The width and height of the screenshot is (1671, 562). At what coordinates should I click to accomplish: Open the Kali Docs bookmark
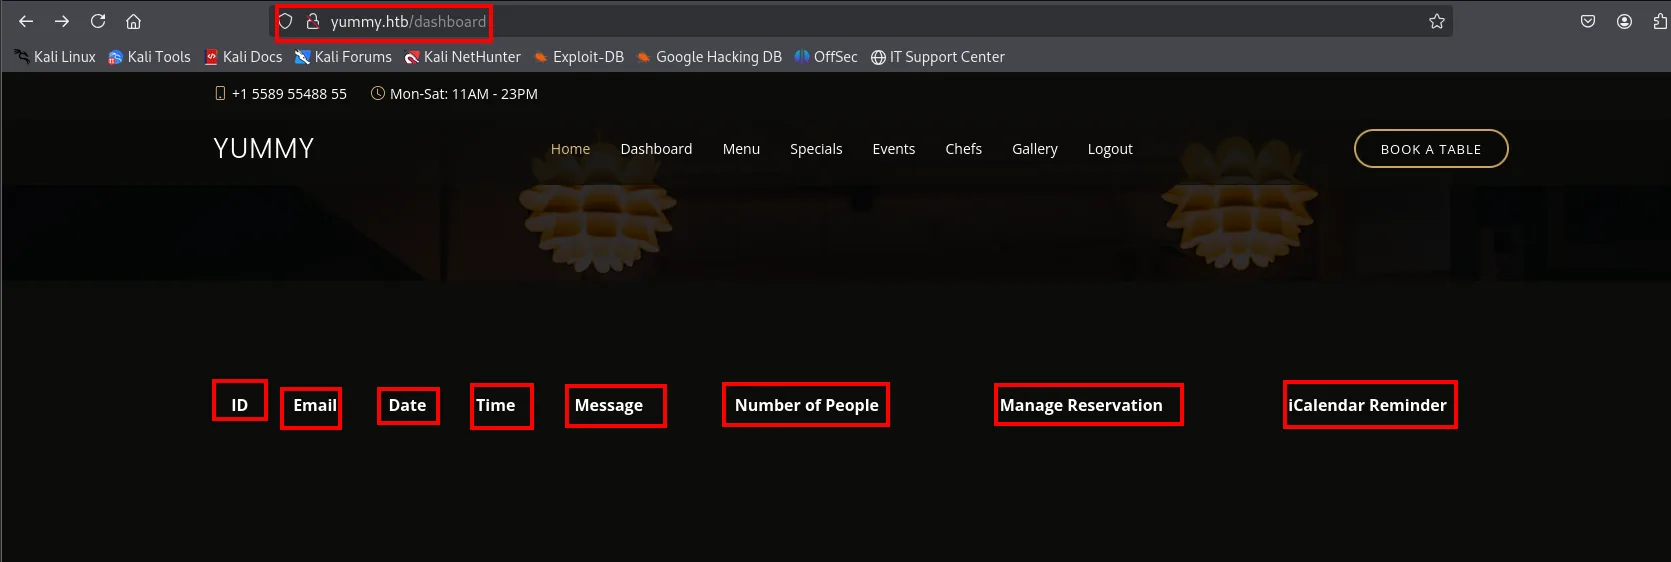[x=243, y=57]
